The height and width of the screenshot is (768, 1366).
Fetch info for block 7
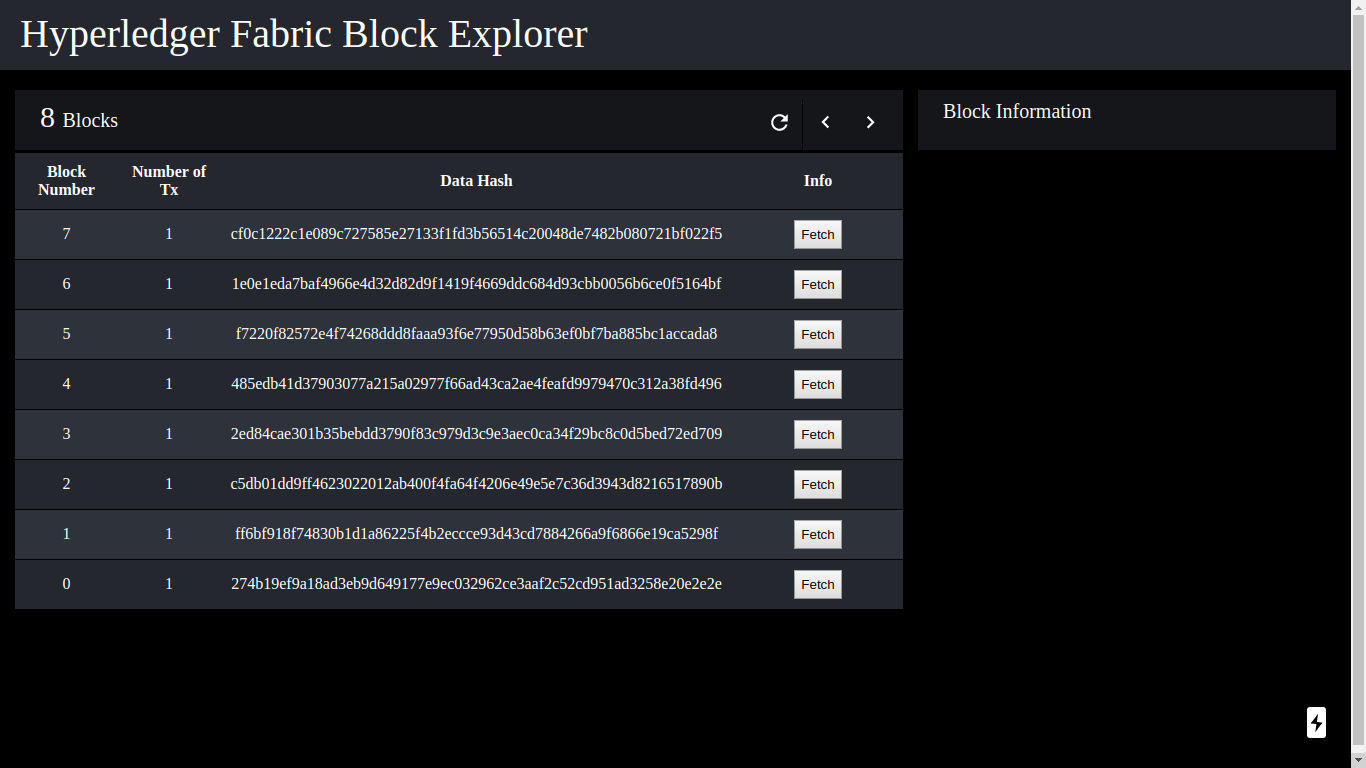point(817,234)
